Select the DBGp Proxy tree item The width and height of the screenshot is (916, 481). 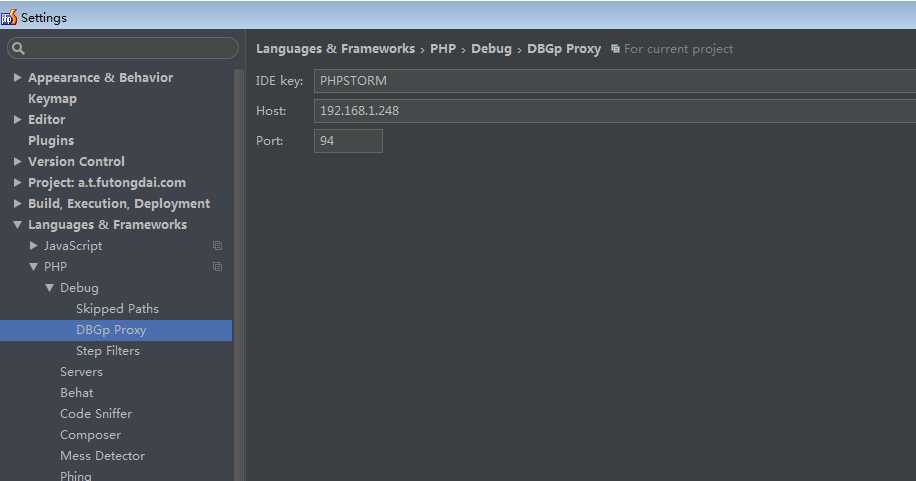pyautogui.click(x=116, y=330)
